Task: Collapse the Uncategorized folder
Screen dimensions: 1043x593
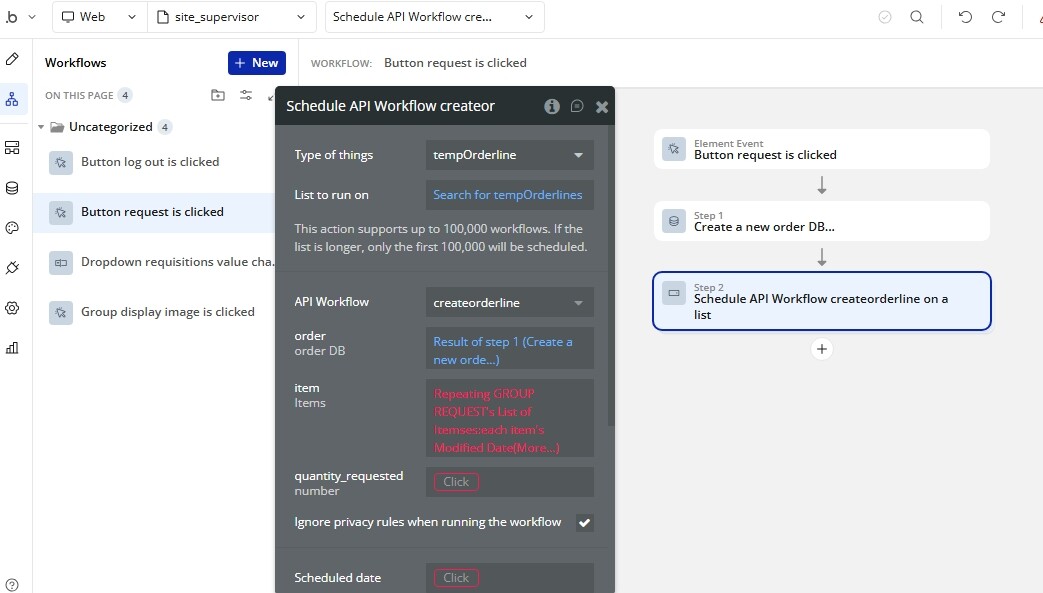Action: (41, 127)
